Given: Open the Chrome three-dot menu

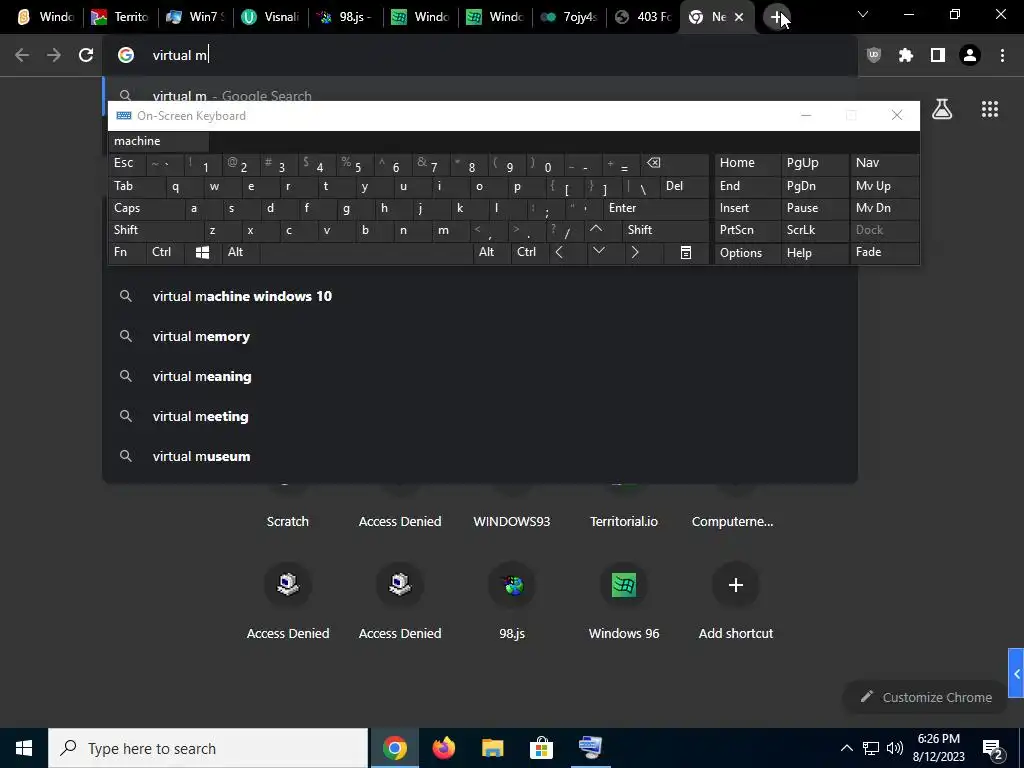Looking at the screenshot, I should (1002, 56).
